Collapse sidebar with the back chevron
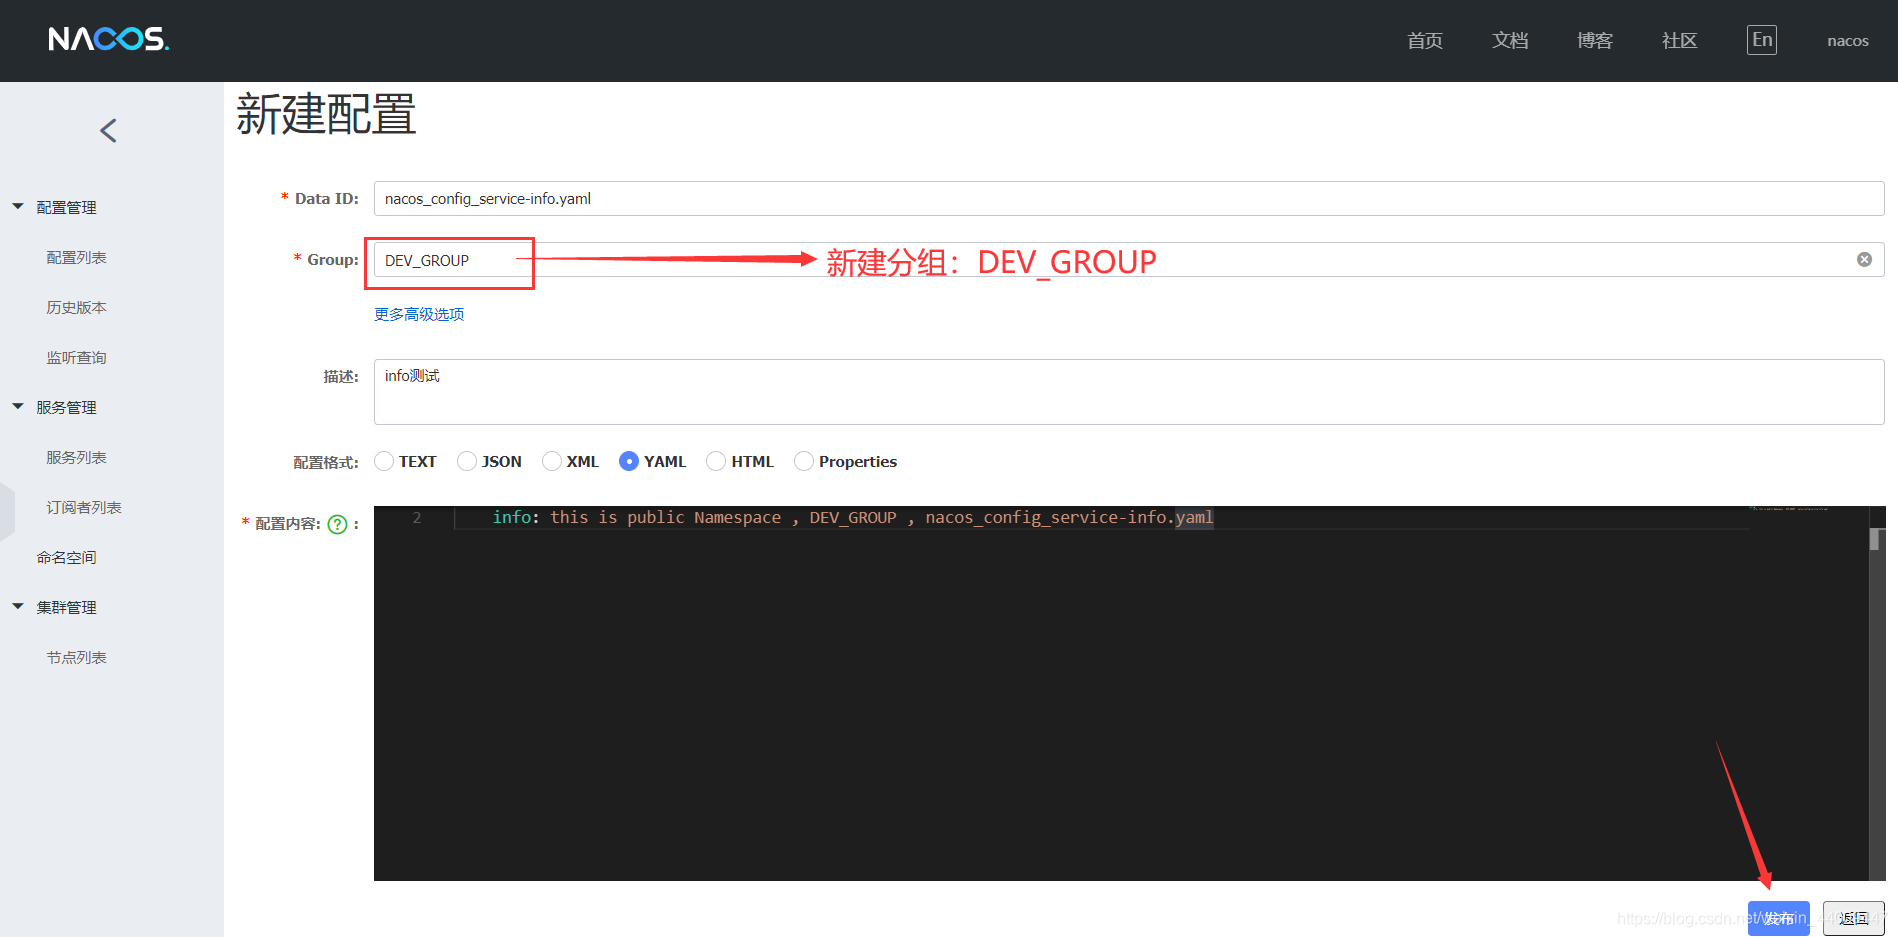1898x937 pixels. click(109, 130)
